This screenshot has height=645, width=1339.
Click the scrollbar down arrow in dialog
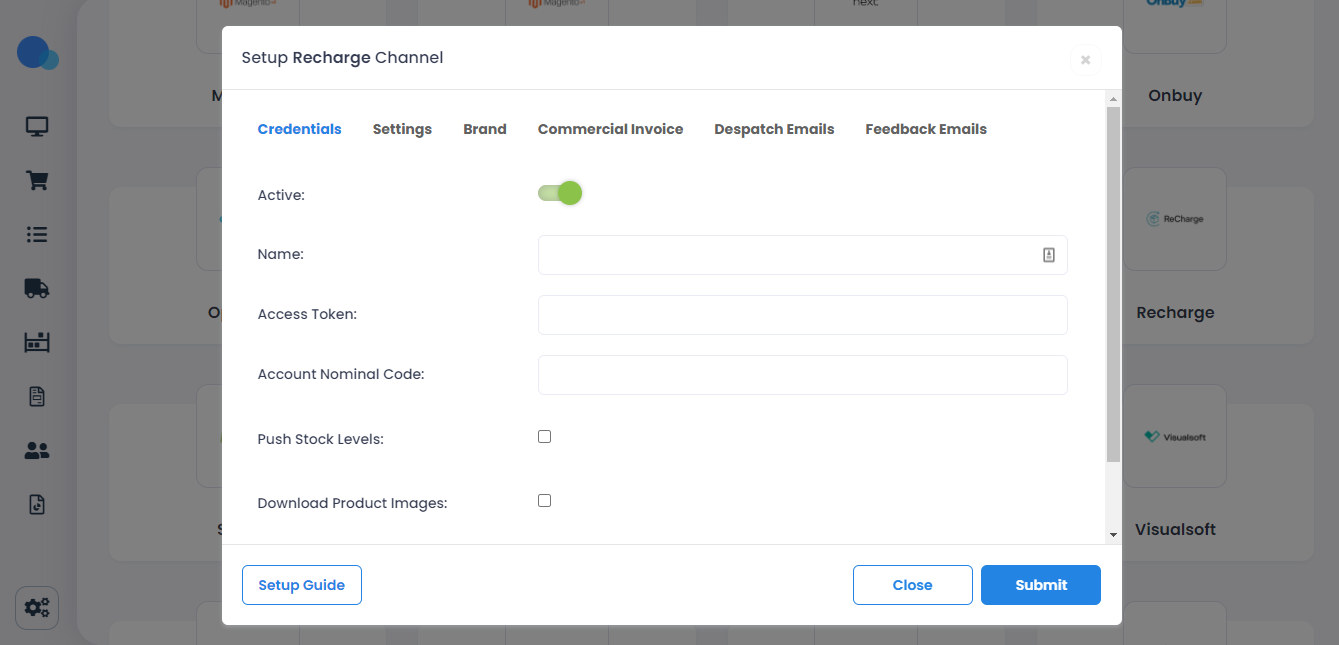pos(1113,535)
